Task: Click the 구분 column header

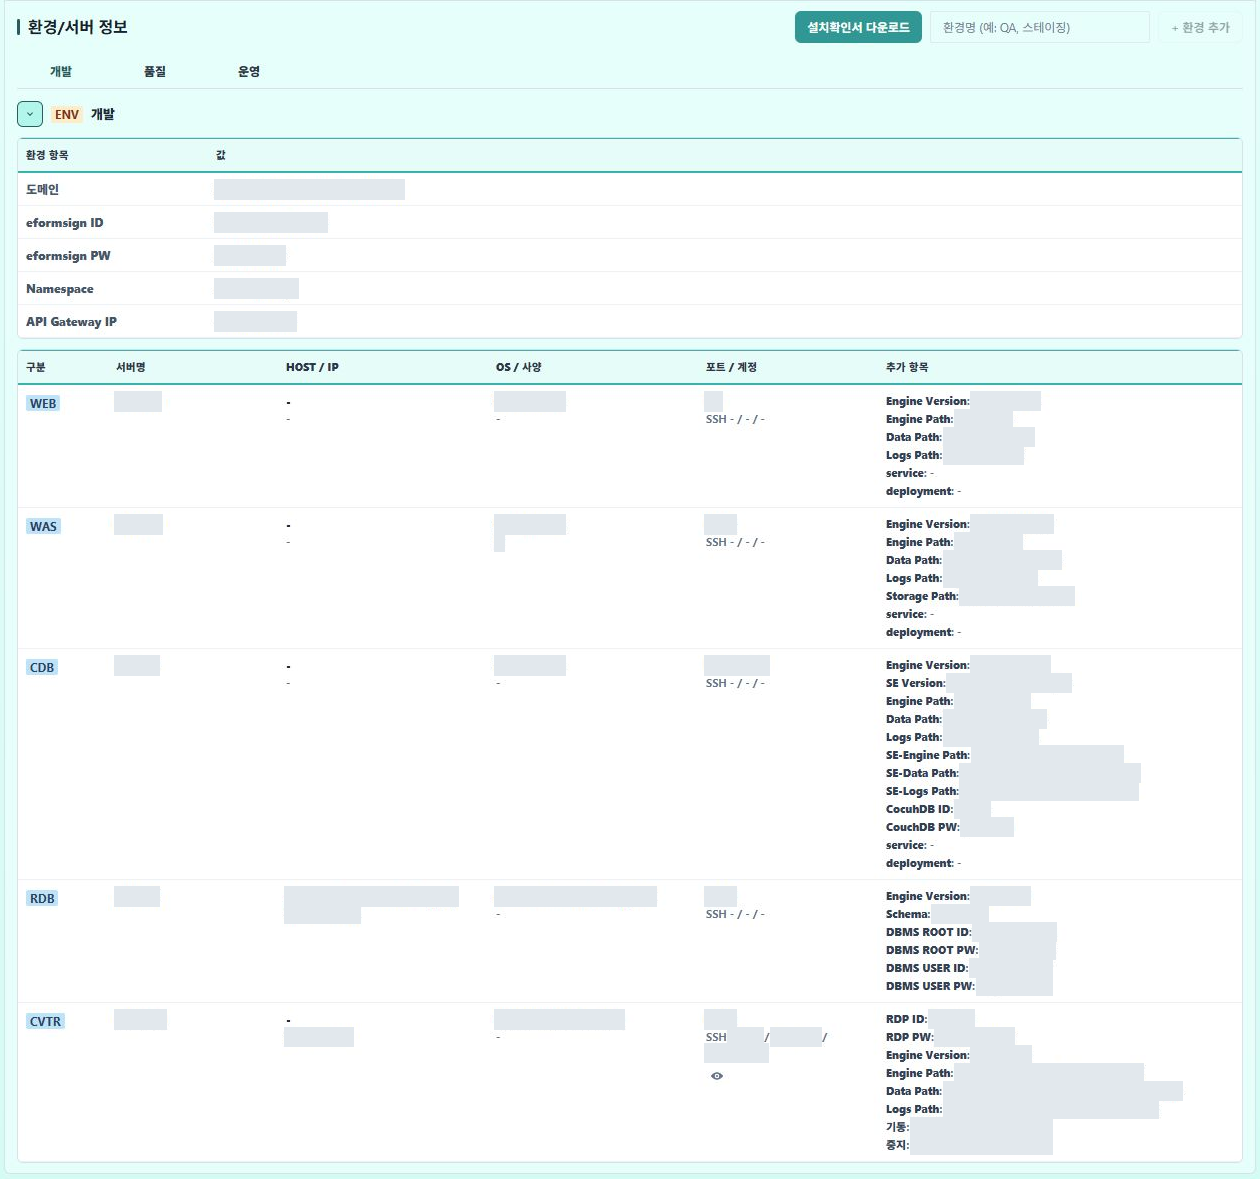Action: (36, 367)
